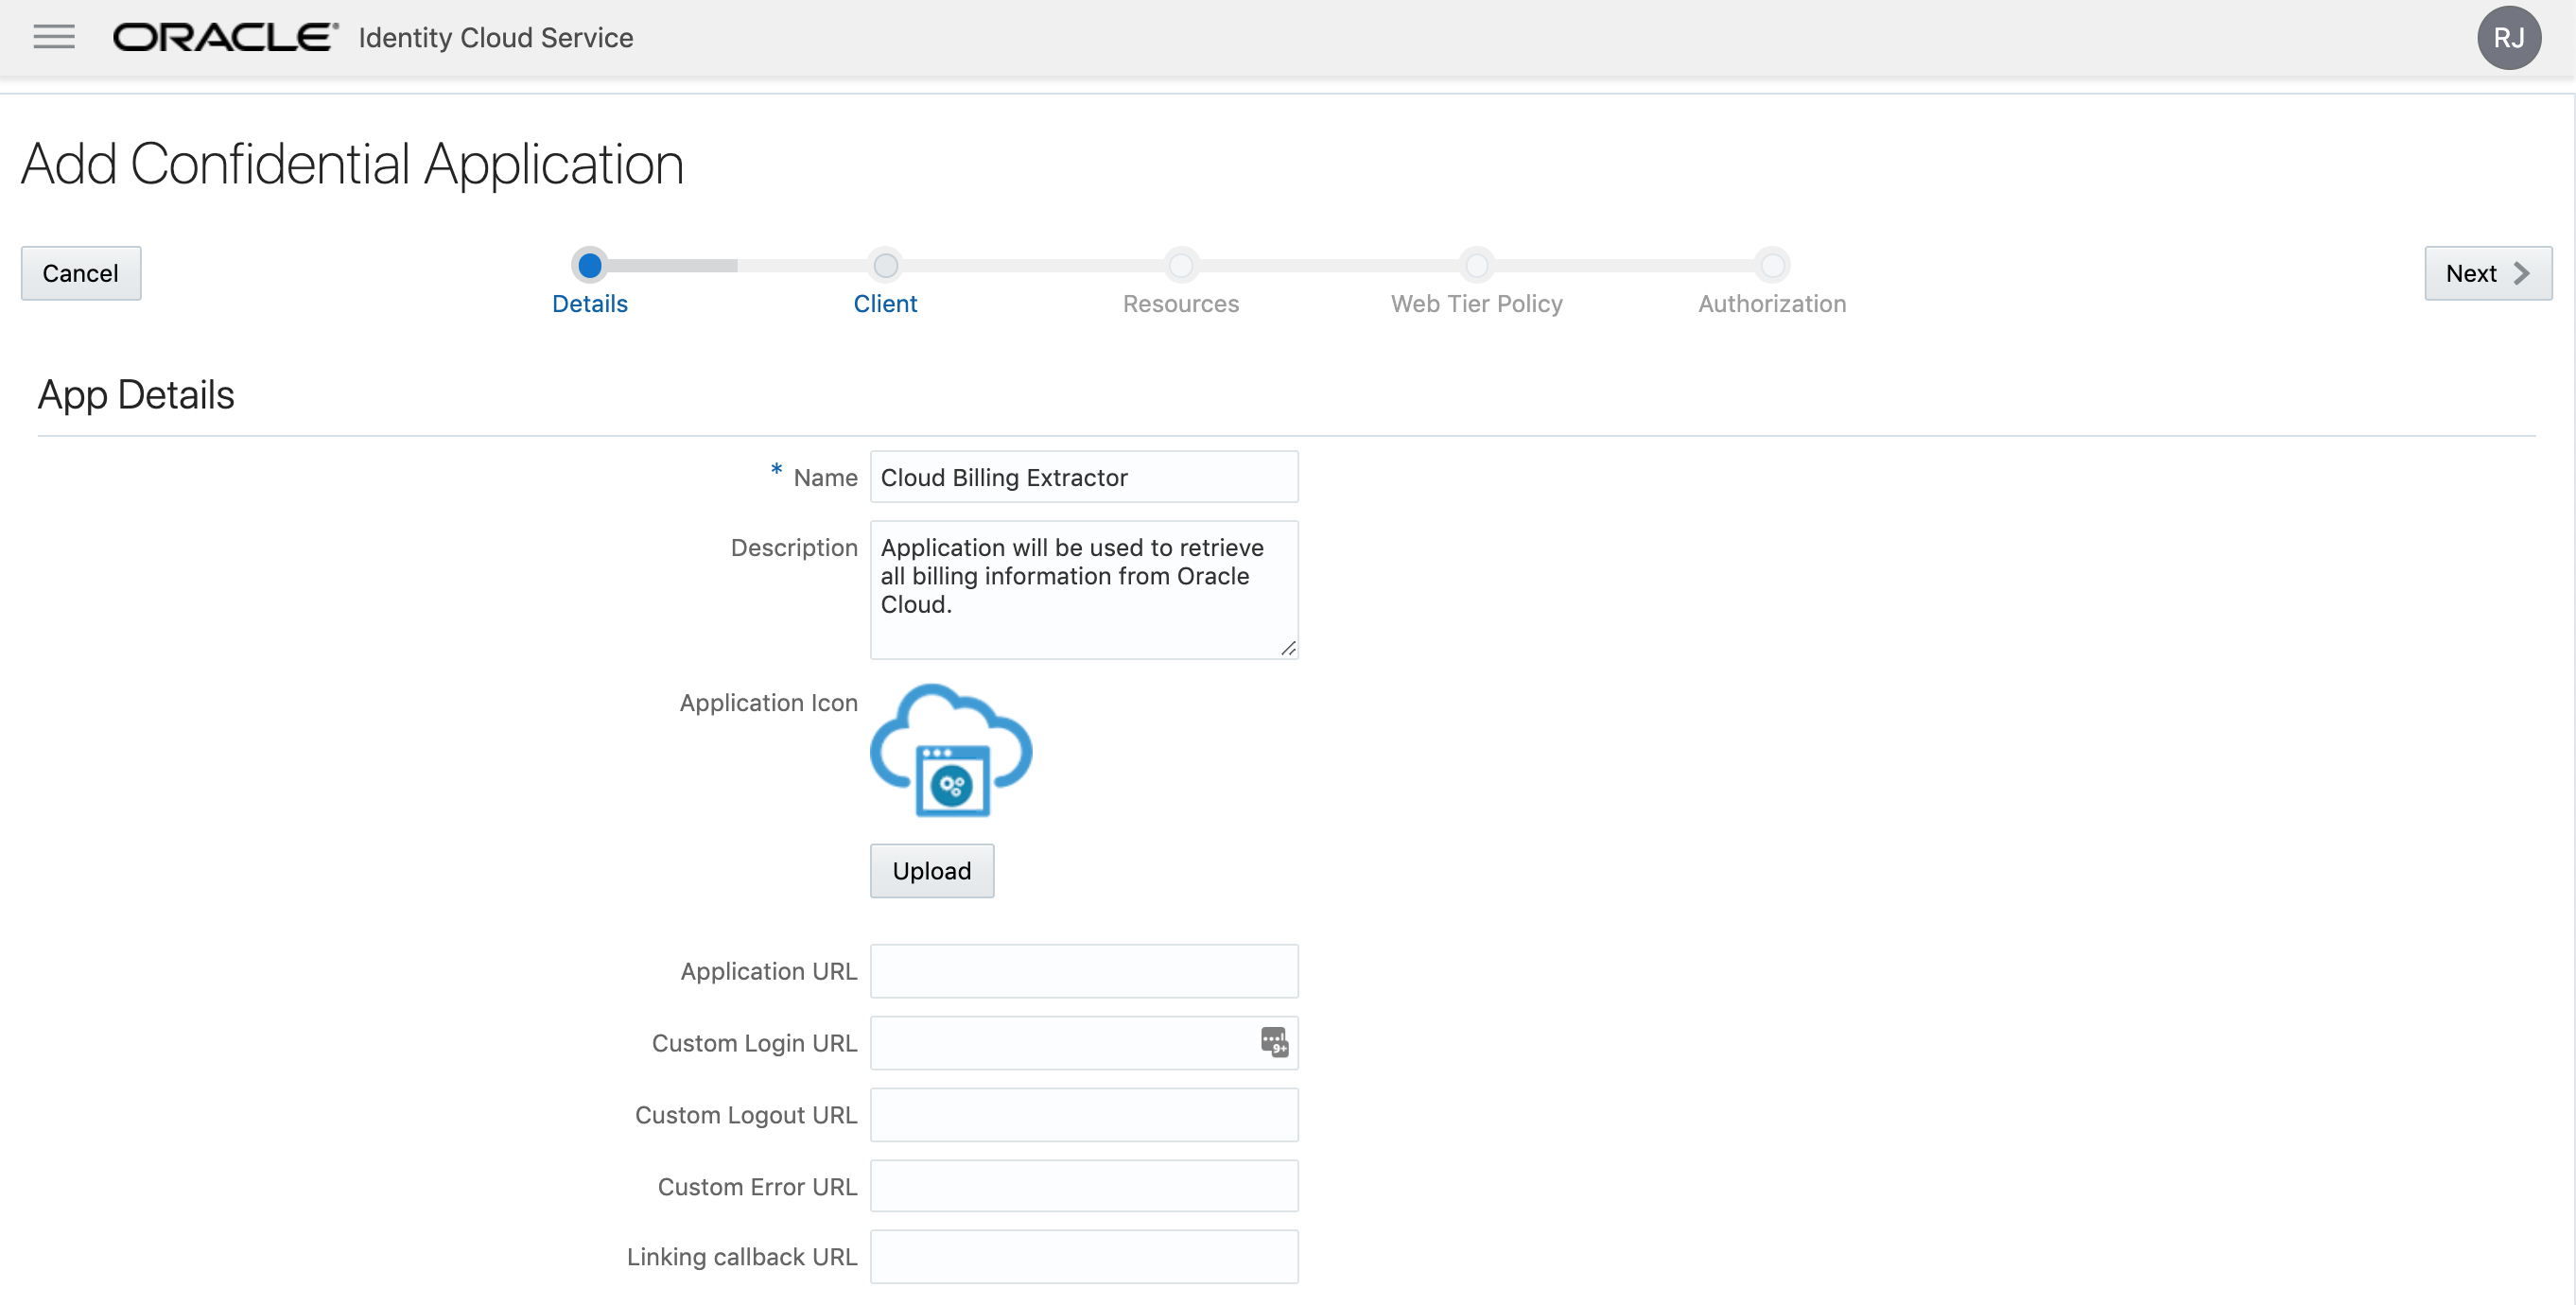Click the Authorization step circle marker
Viewport: 2576px width, 1305px height.
pos(1772,265)
